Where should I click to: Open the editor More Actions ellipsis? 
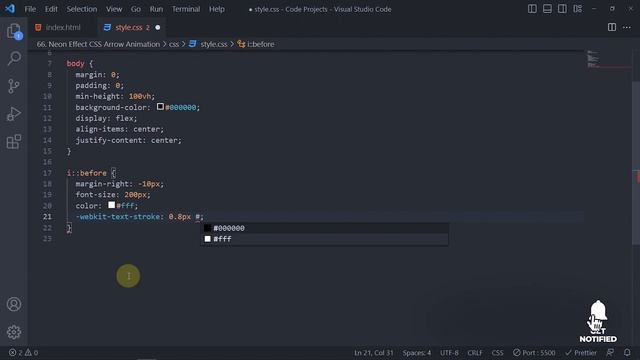point(627,27)
